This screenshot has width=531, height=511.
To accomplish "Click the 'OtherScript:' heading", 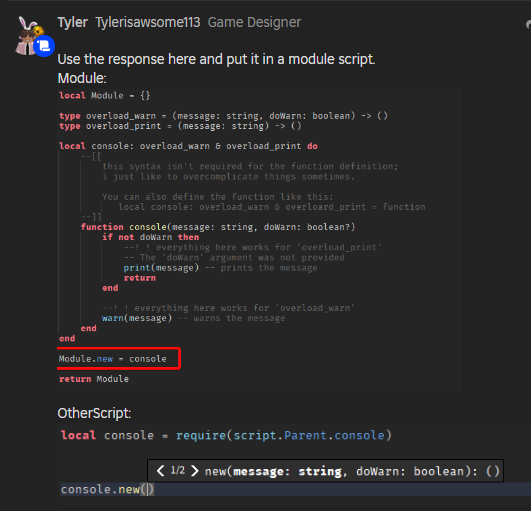I will tap(94, 413).
